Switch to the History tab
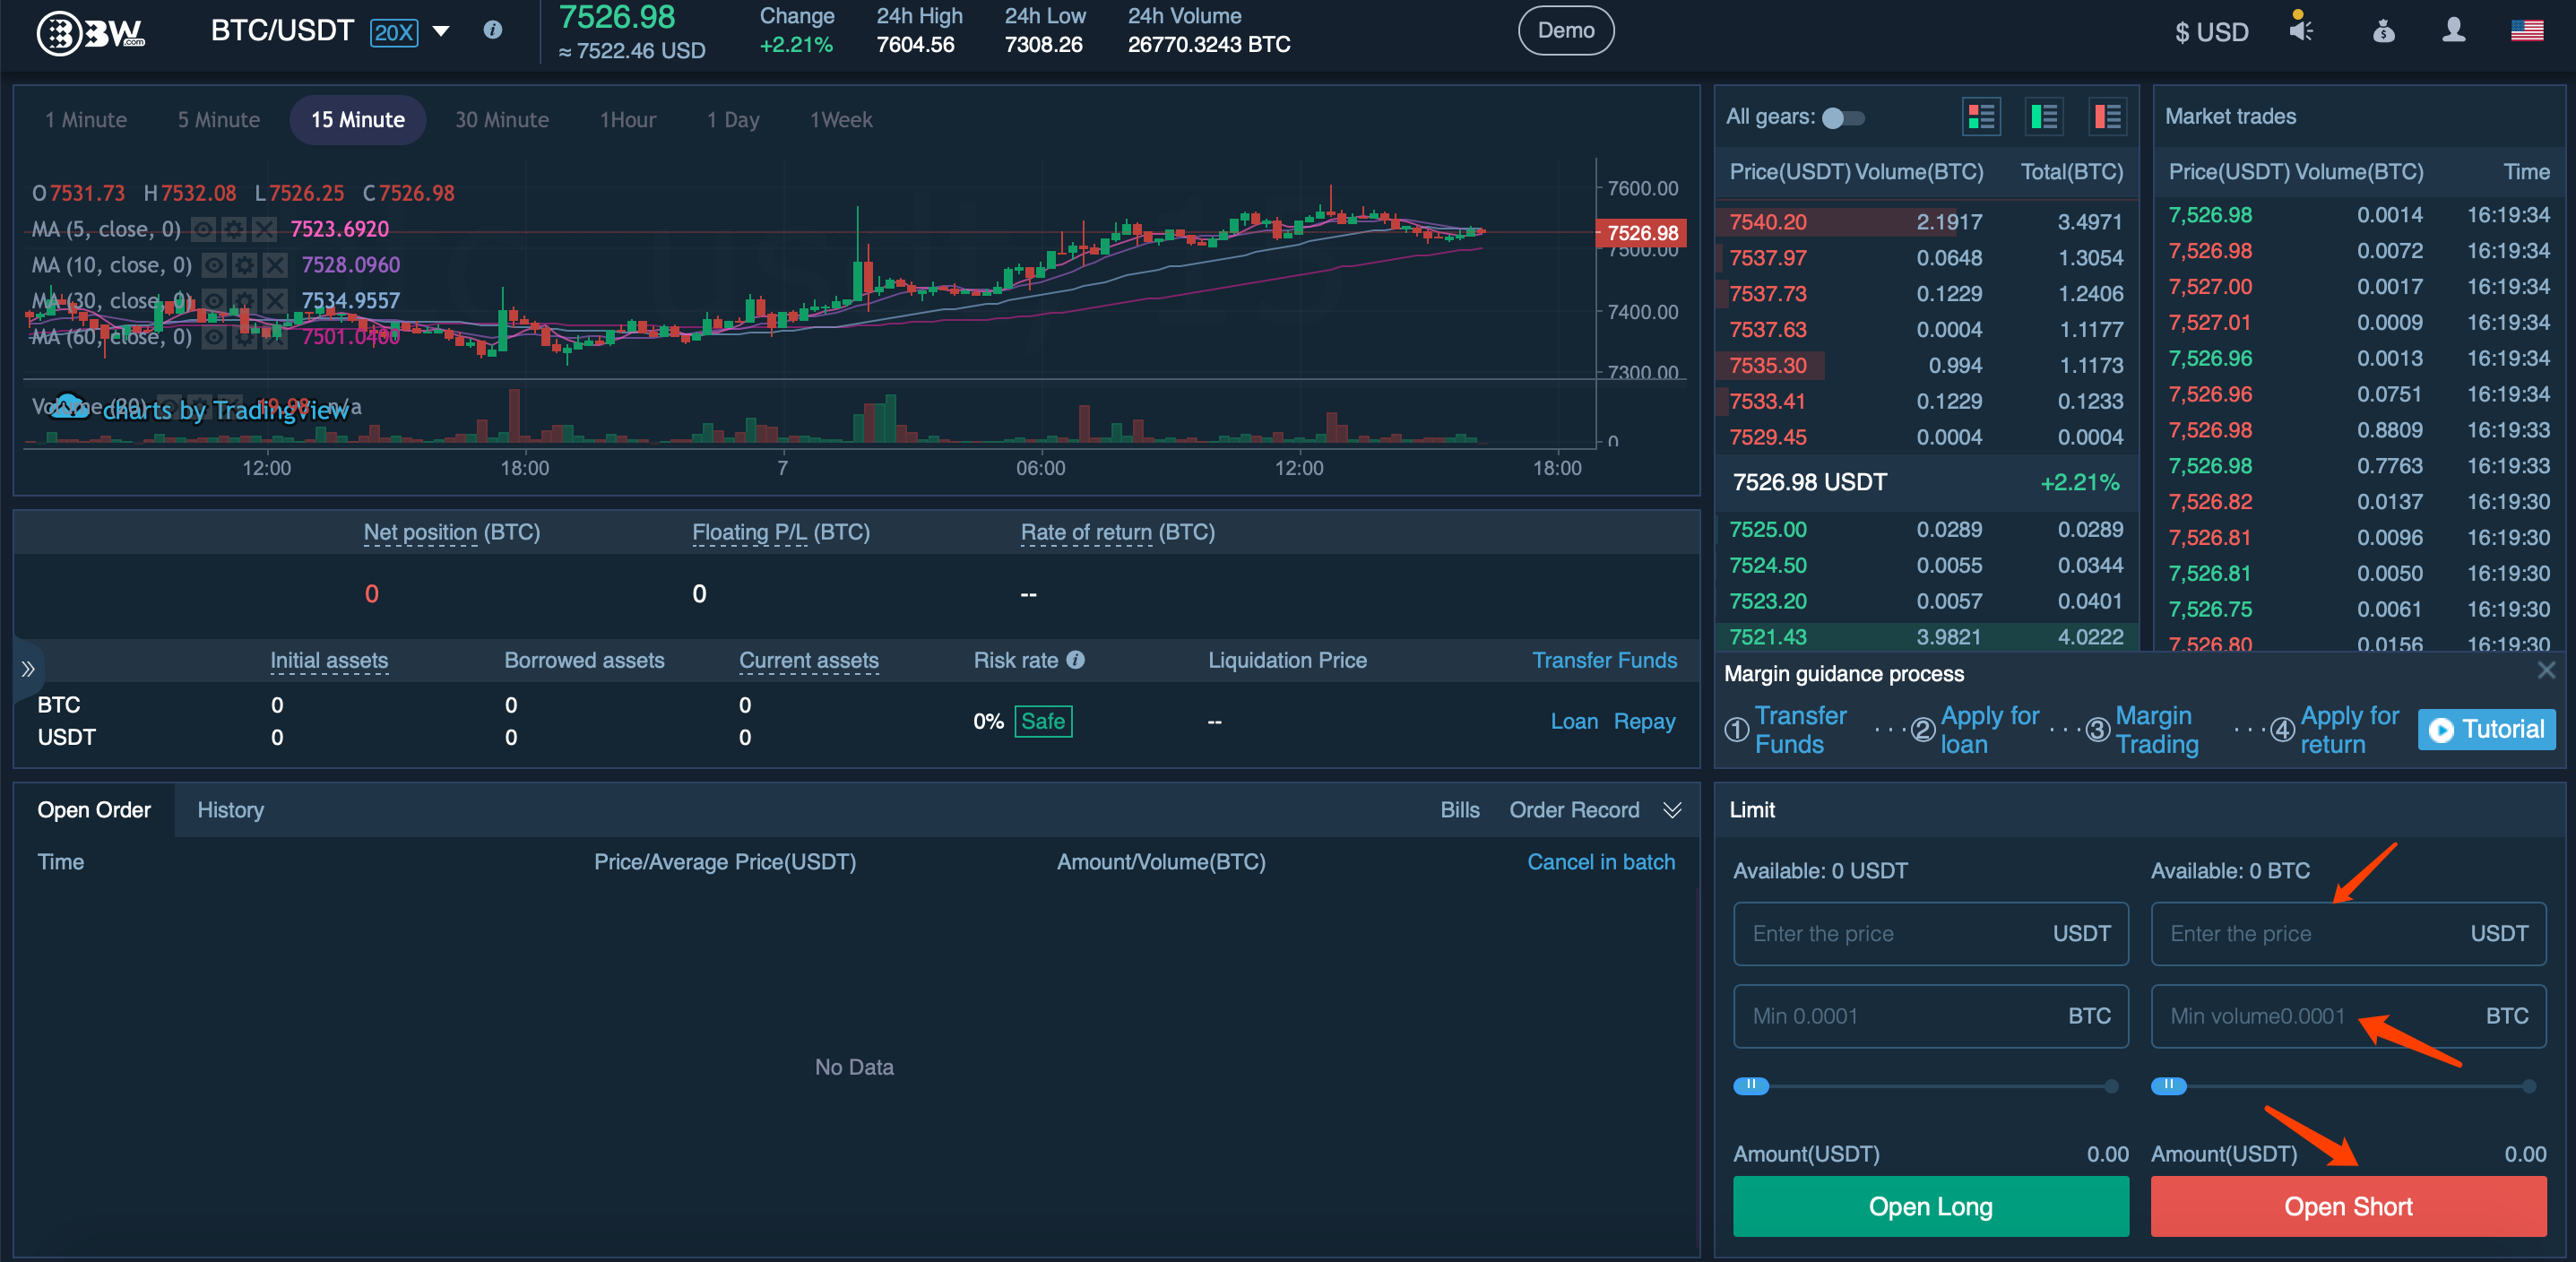 [x=230, y=810]
